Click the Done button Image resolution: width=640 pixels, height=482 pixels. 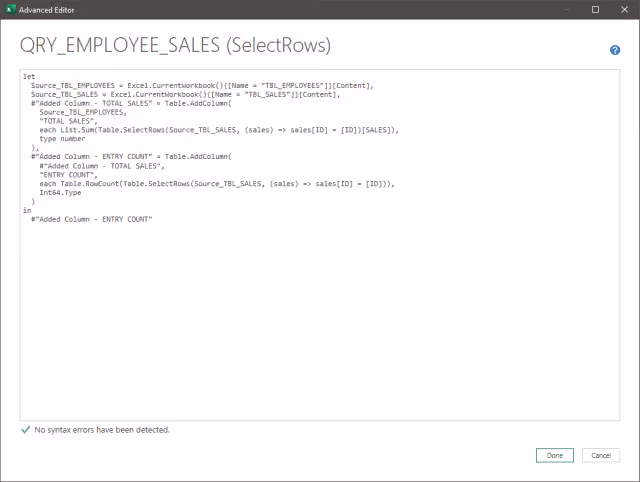(x=555, y=455)
